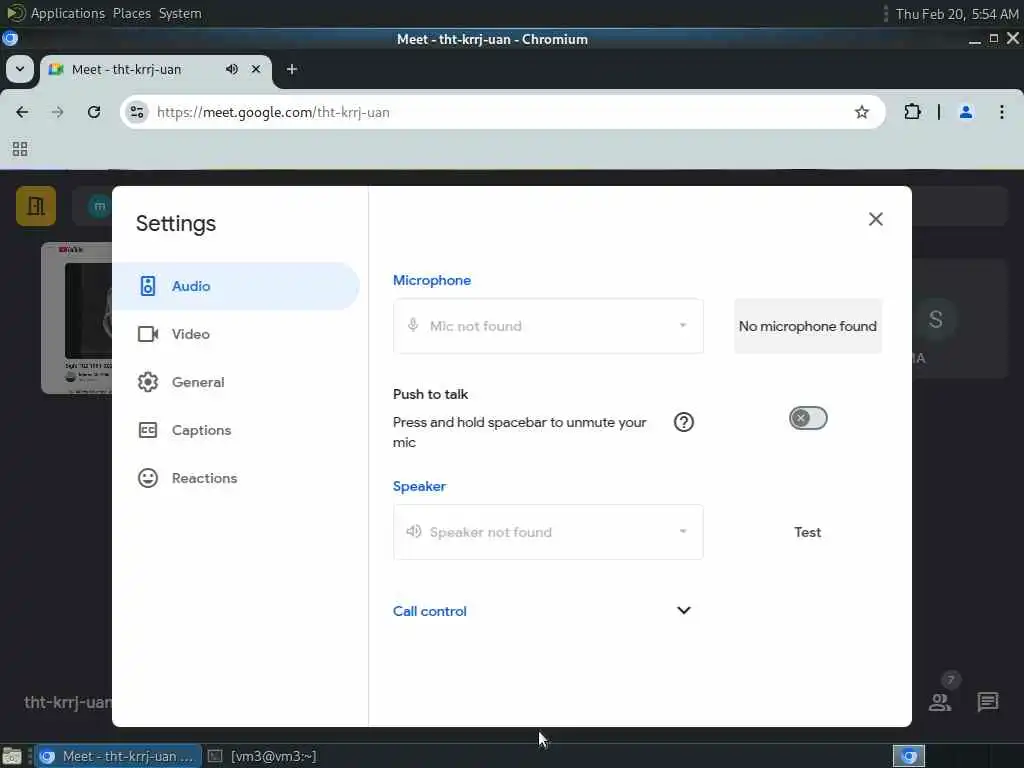
Task: Open the Reactions settings tab
Action: click(236, 478)
